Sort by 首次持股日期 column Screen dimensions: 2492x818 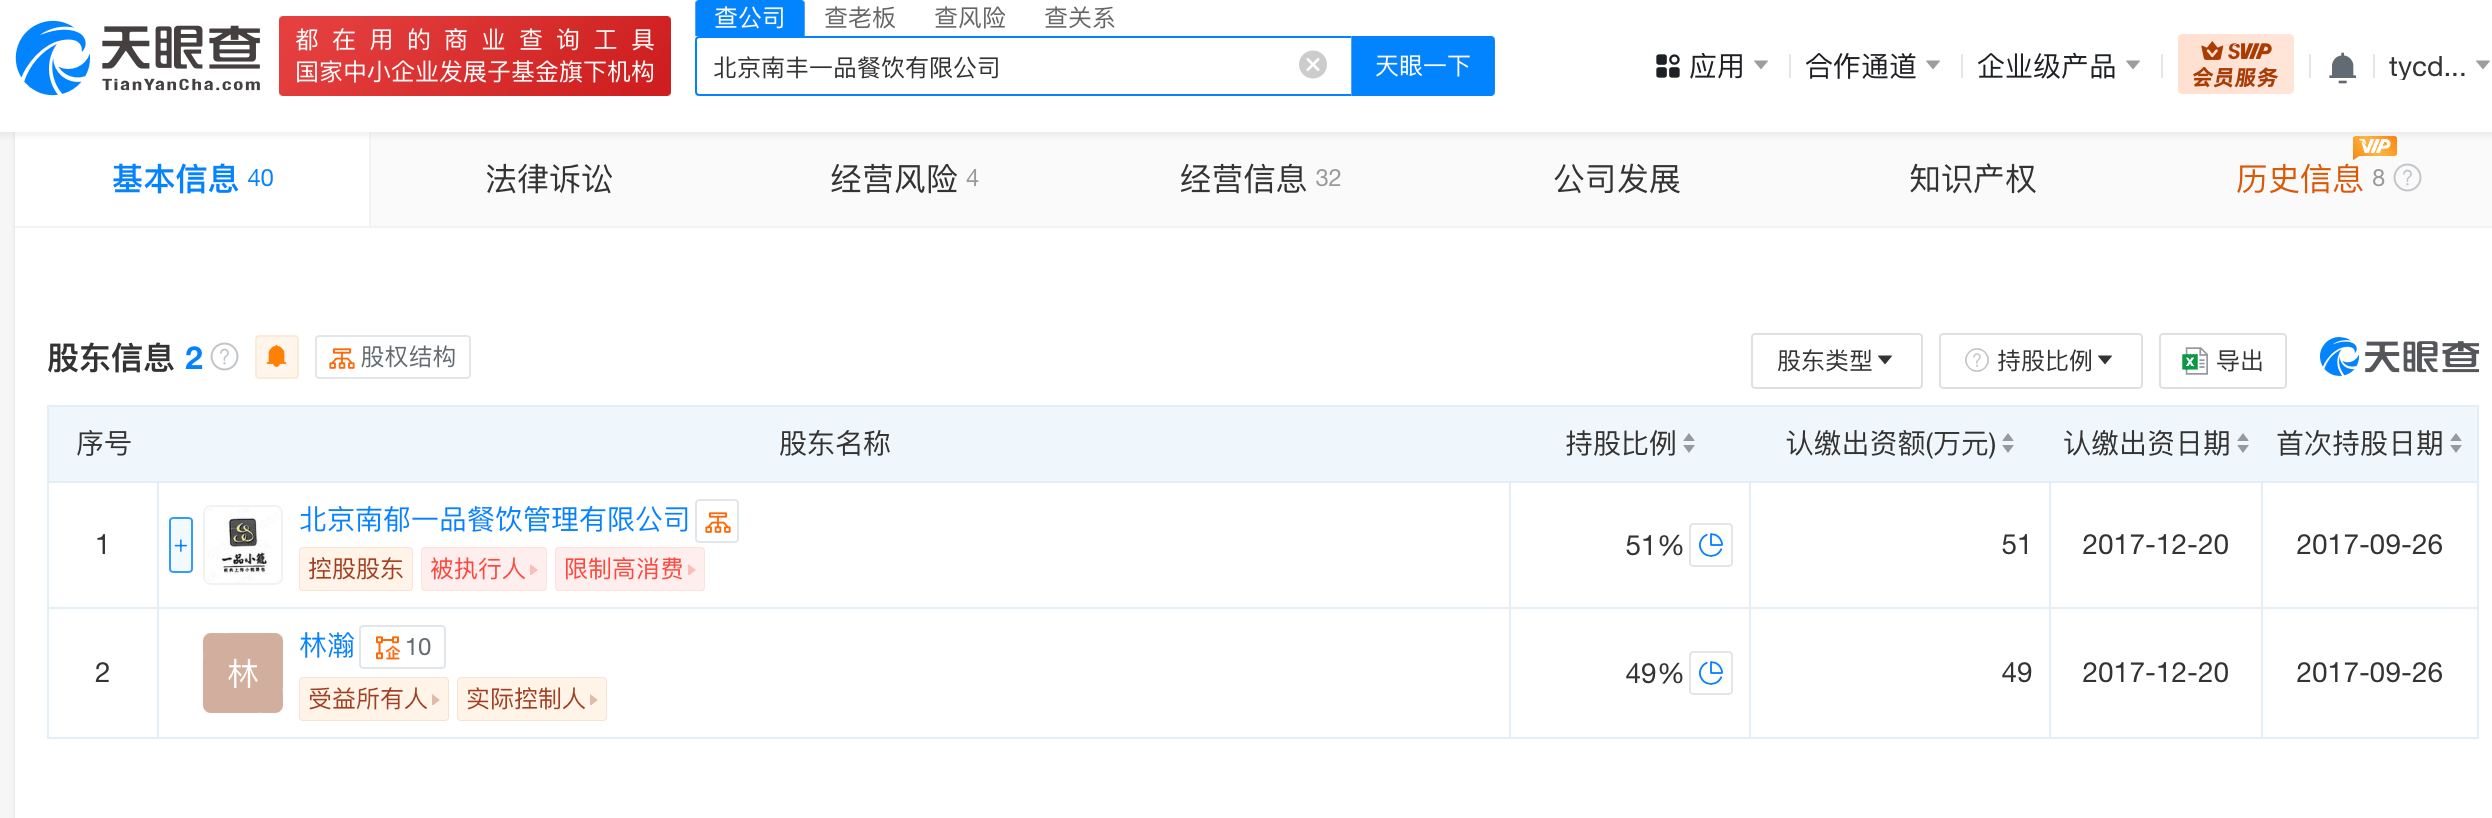point(2456,443)
